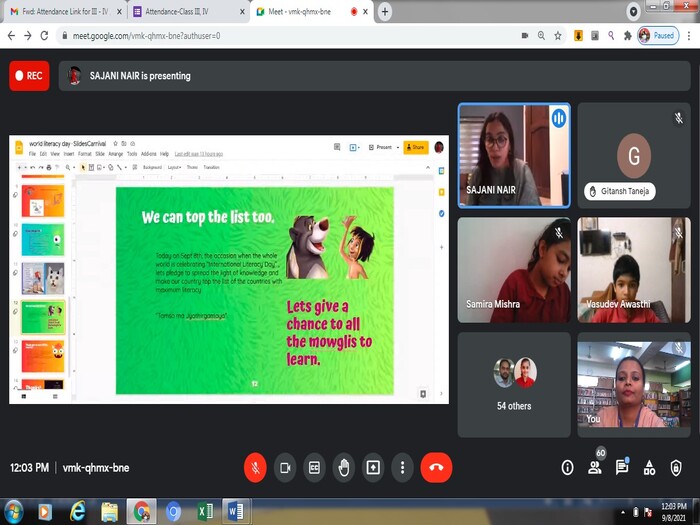Screen dimensions: 700x525
Task: Open Chrome three-dot menu
Action: (689, 36)
